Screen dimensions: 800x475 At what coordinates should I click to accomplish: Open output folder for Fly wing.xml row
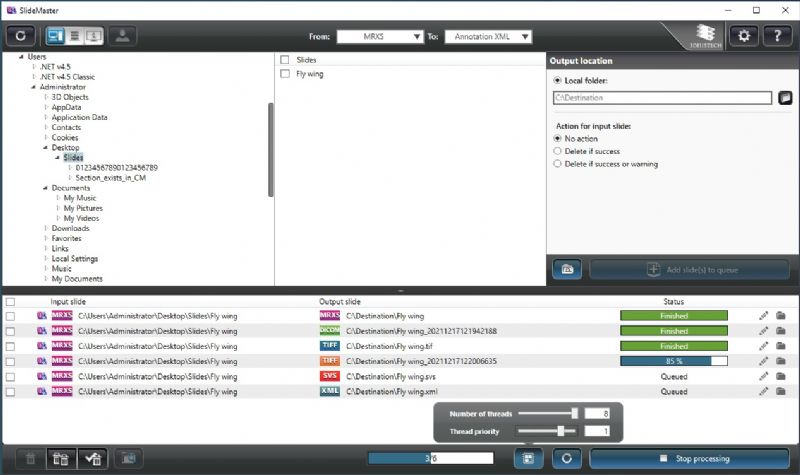[781, 391]
